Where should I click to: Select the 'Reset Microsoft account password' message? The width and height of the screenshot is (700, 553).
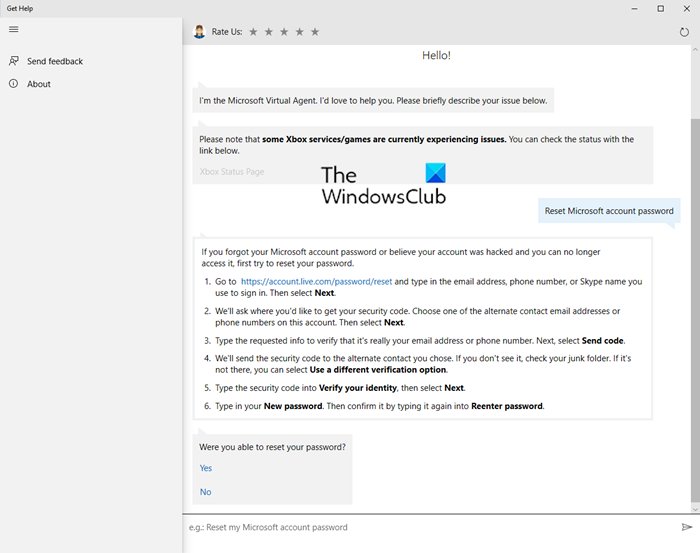click(609, 211)
